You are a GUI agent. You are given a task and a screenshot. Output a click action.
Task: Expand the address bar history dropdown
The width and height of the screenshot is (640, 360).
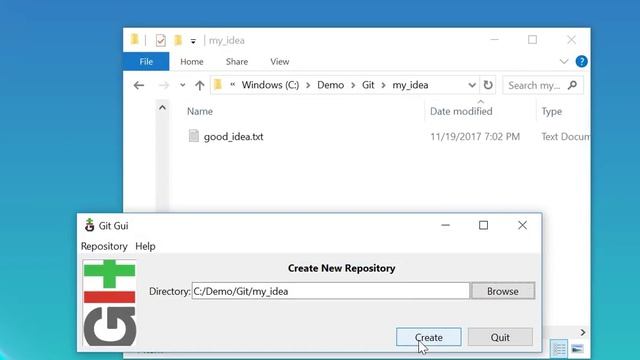[x=472, y=85]
